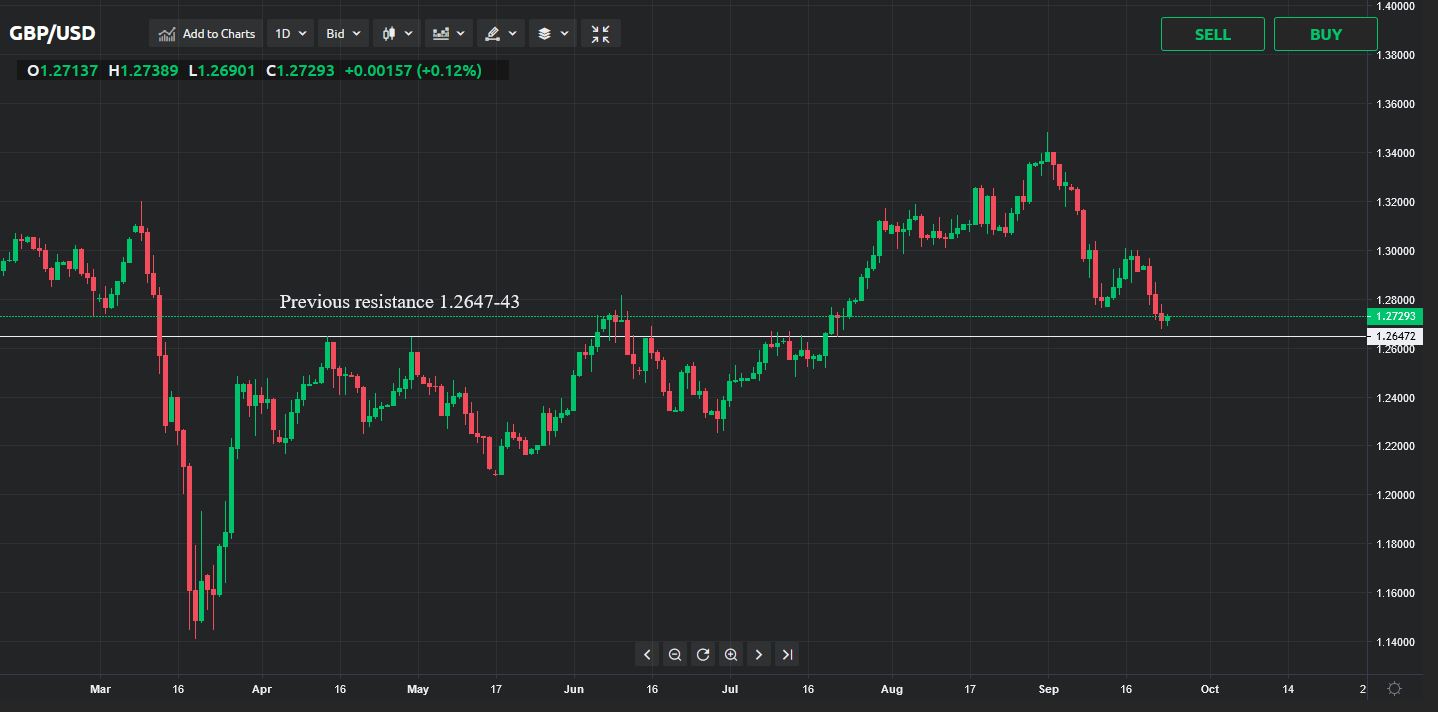This screenshot has width=1438, height=712.
Task: Open the candlestick chart type dropdown
Action: (x=396, y=33)
